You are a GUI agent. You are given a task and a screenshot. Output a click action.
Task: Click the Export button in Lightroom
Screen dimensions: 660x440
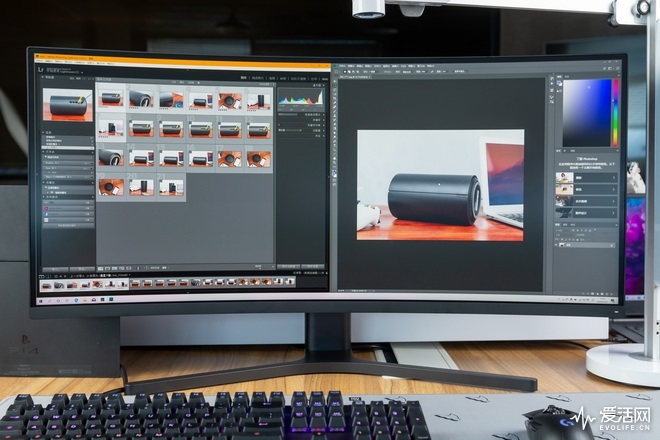(x=82, y=269)
